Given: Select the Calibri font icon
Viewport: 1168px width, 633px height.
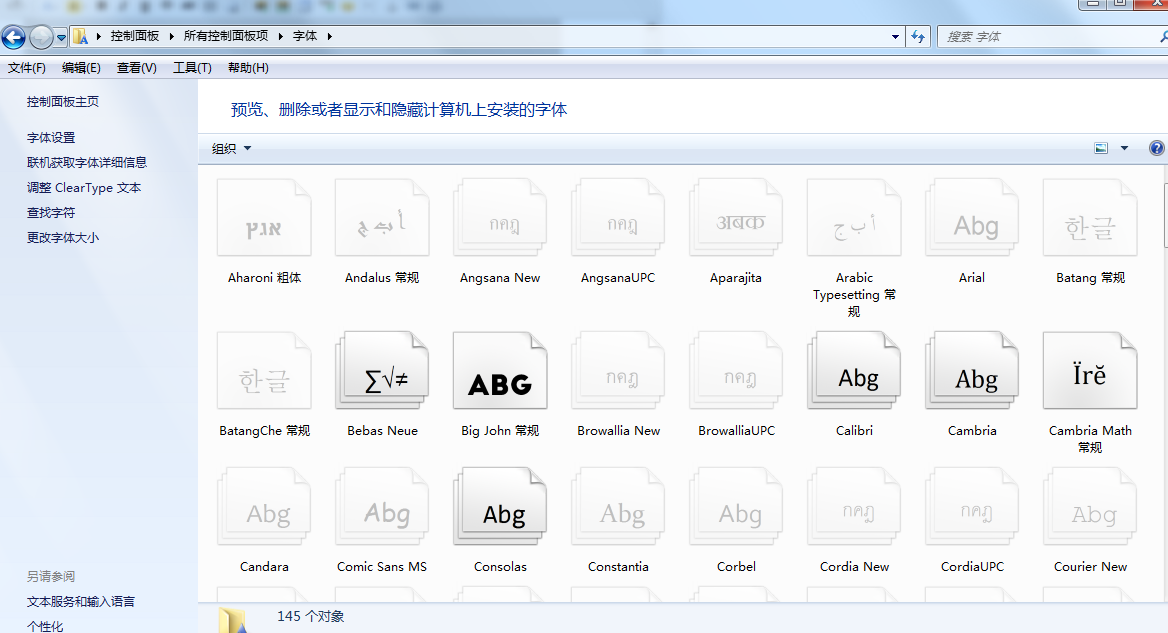Looking at the screenshot, I should (x=854, y=371).
